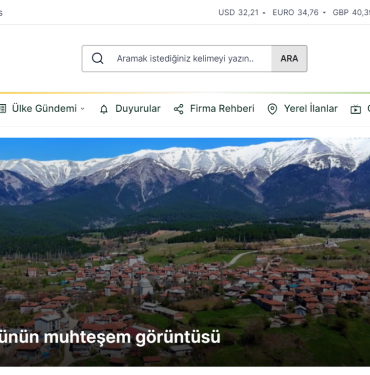Click the bell icon for Duyurular
Image resolution: width=370 pixels, height=375 pixels.
(x=104, y=109)
